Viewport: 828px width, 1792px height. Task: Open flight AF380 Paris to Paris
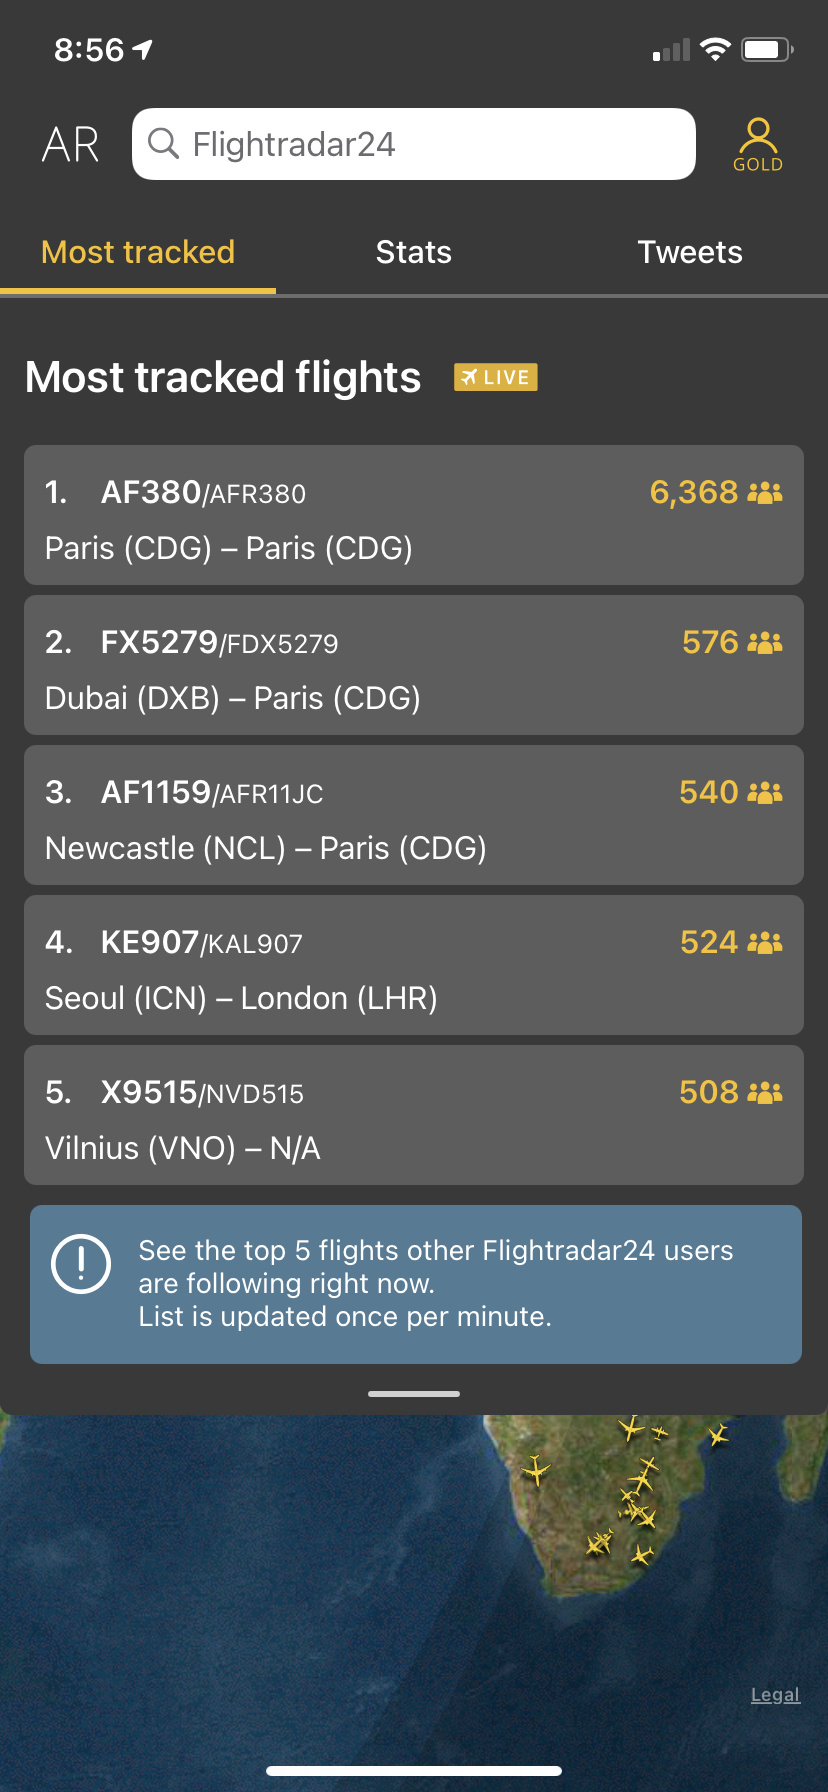pos(414,515)
